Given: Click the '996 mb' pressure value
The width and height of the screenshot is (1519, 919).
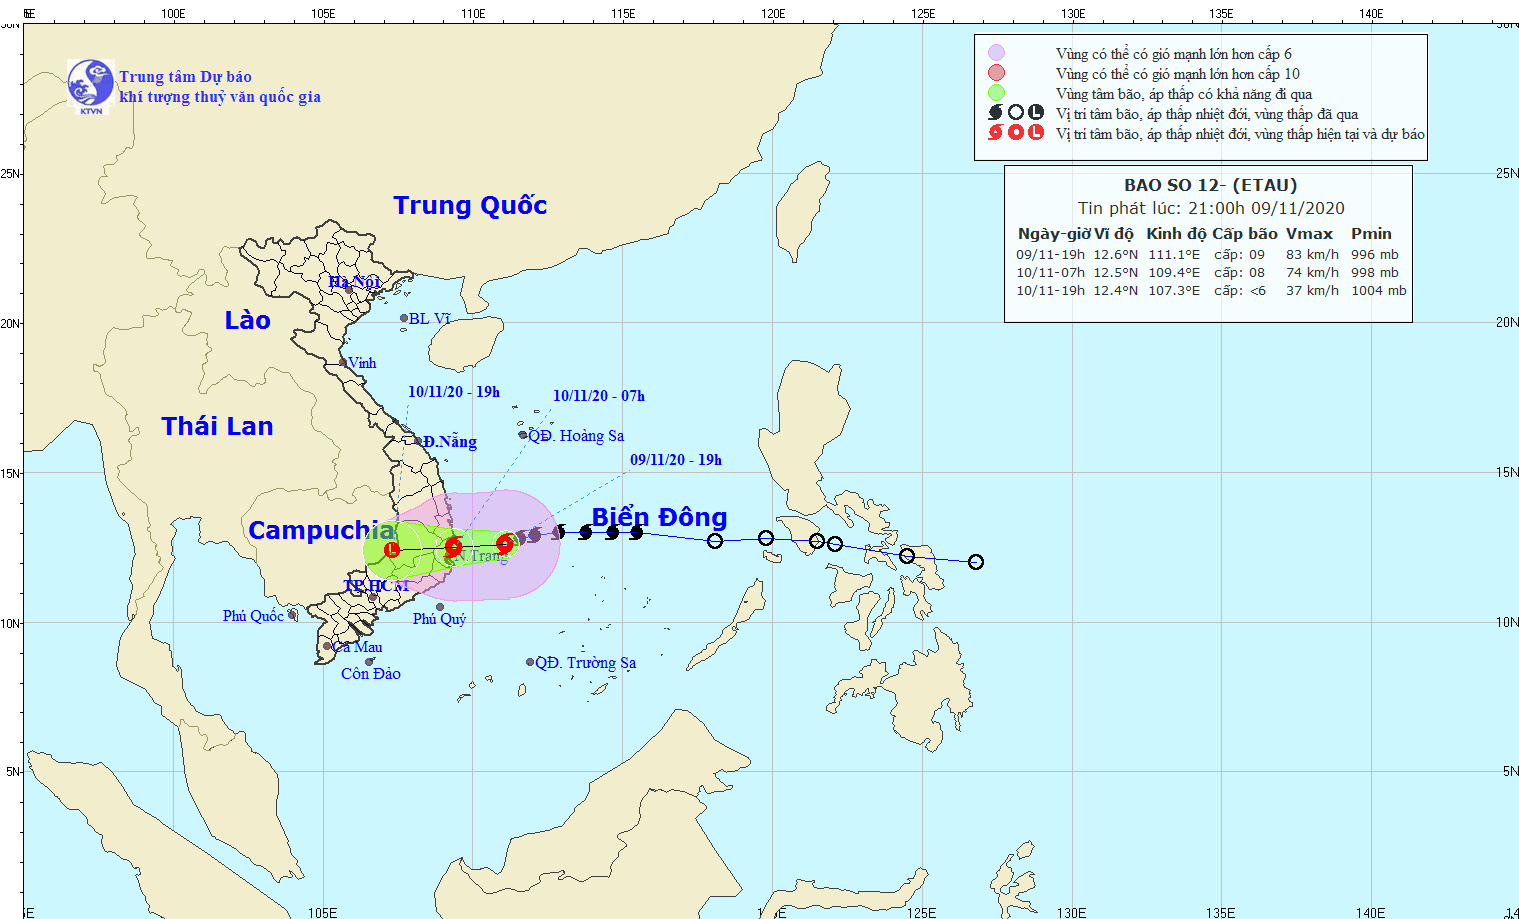Looking at the screenshot, I should point(1375,255).
